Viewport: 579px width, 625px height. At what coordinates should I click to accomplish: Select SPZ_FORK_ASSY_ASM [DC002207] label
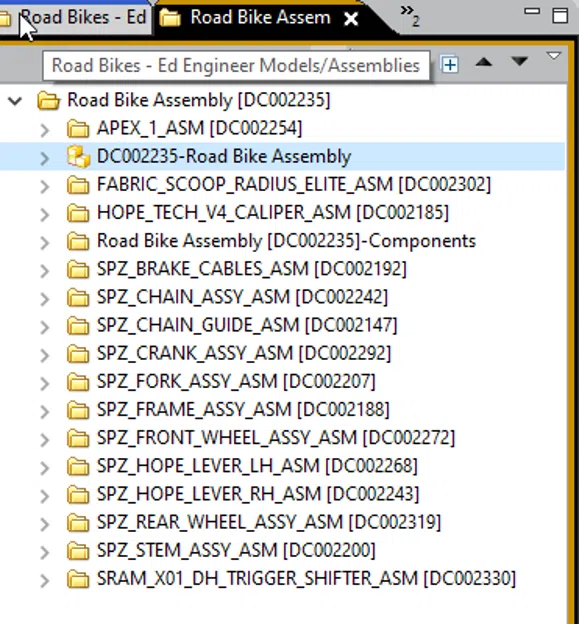pos(236,382)
